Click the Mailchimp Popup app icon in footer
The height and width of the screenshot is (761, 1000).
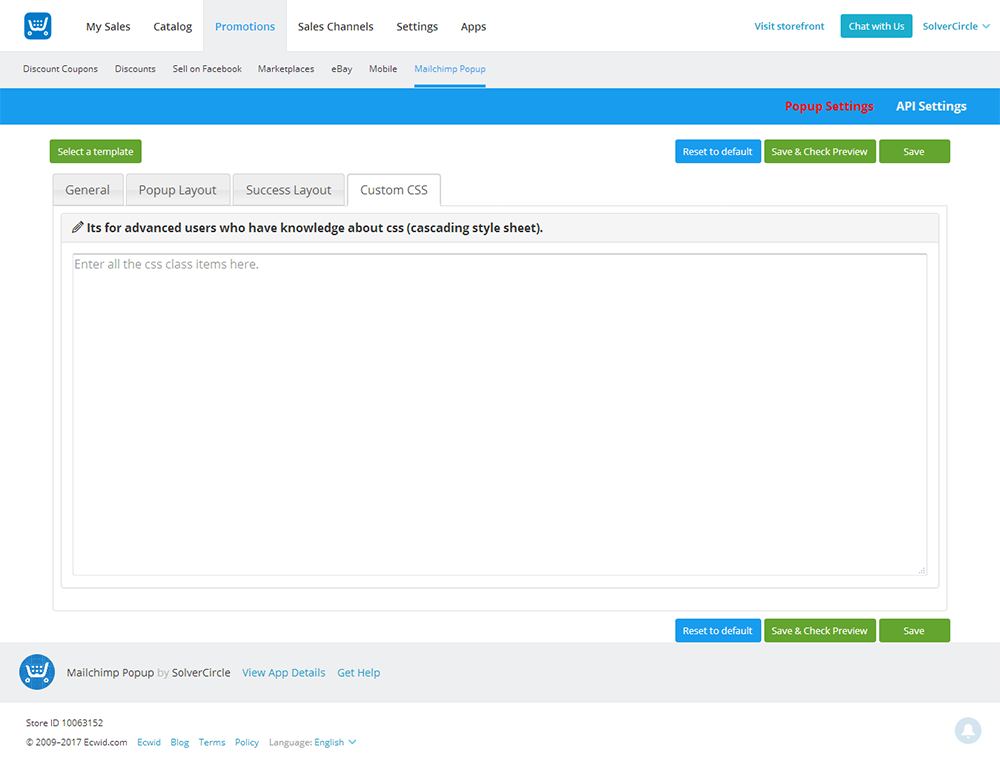click(37, 672)
